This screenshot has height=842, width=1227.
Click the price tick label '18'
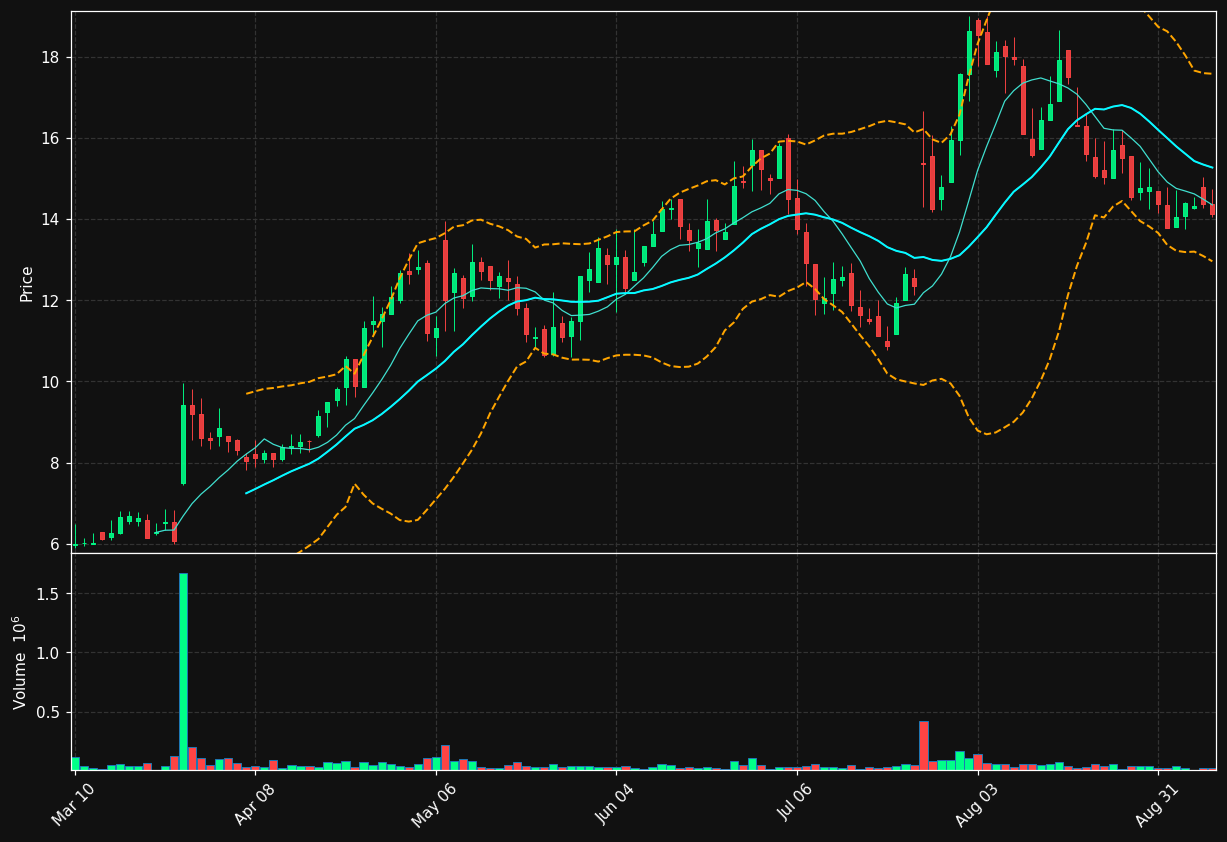tap(51, 57)
